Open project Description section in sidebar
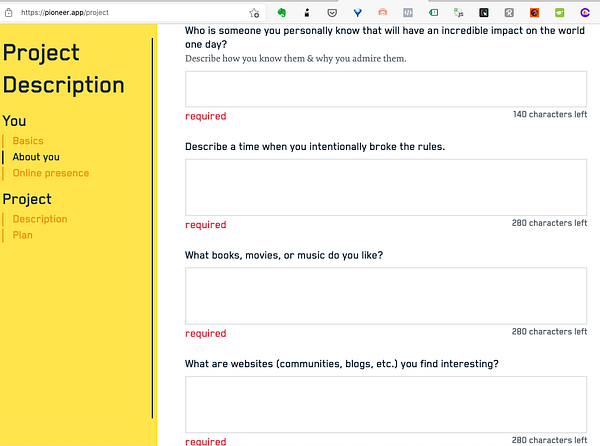 pyautogui.click(x=40, y=219)
